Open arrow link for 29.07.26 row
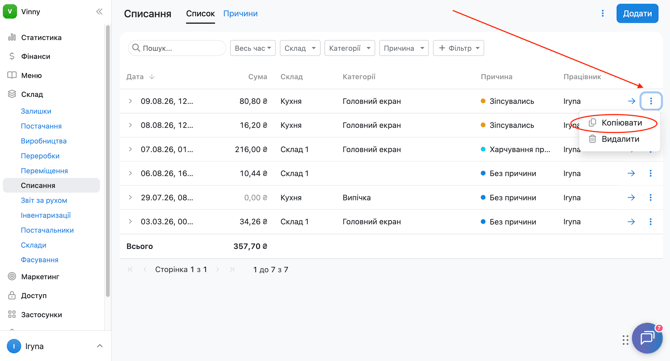The height and width of the screenshot is (361, 670). click(631, 198)
